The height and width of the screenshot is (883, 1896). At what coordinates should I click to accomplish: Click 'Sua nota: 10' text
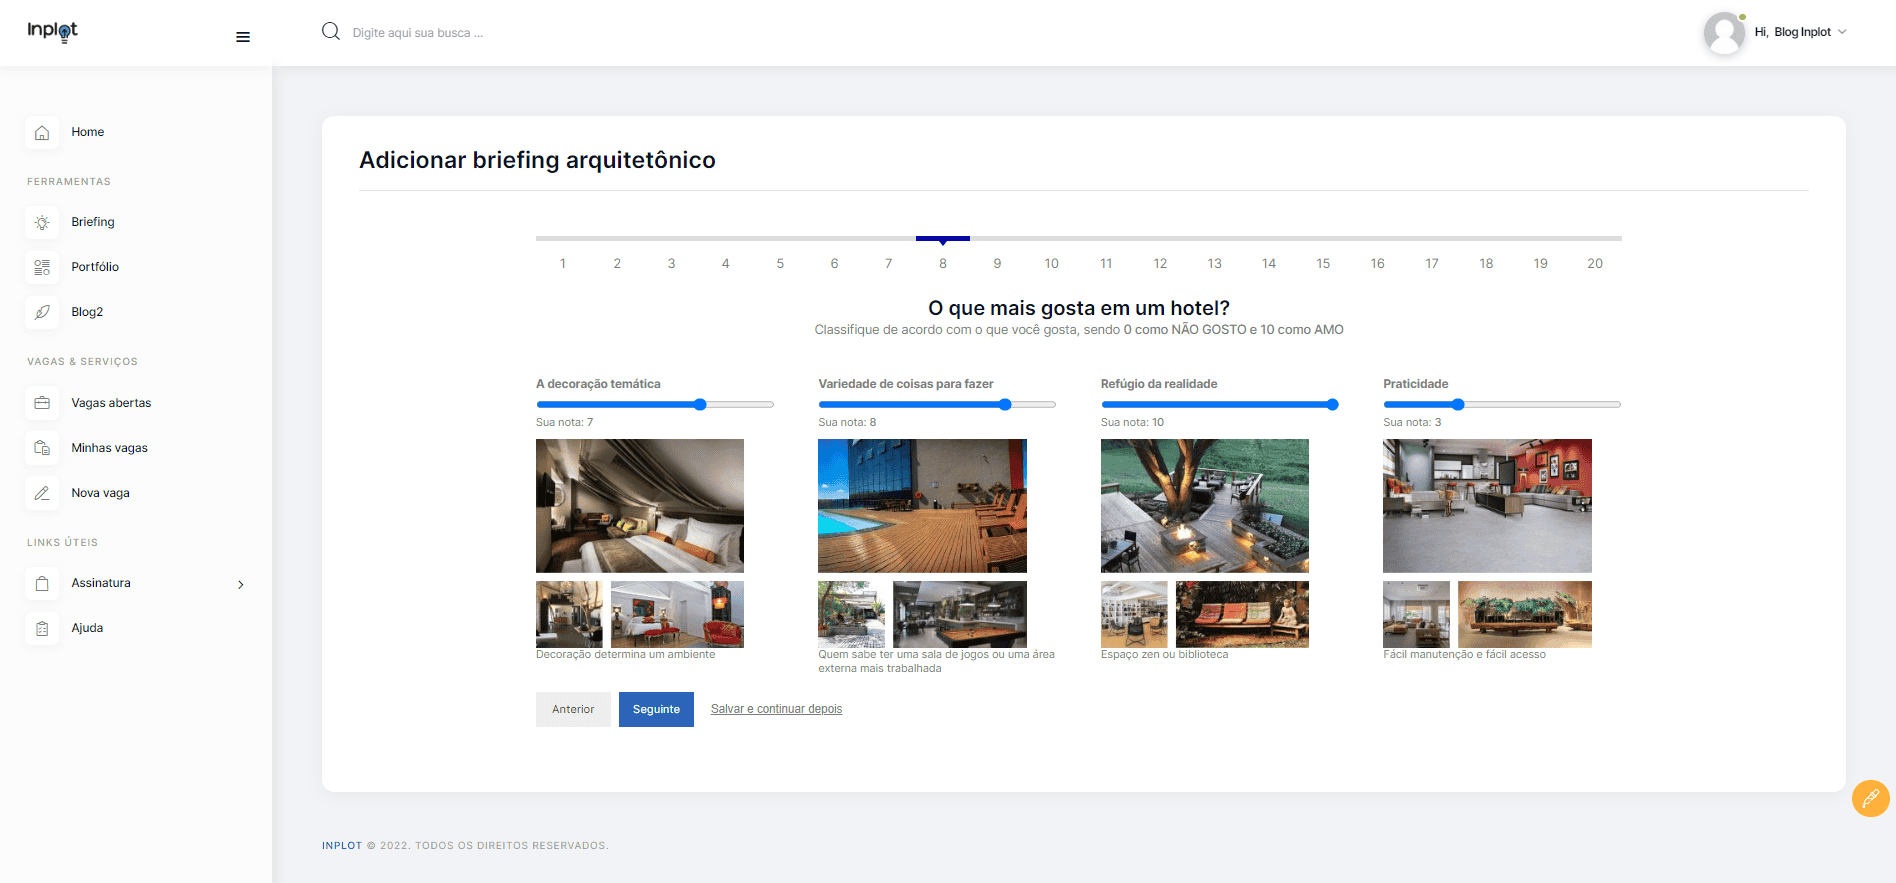click(x=1132, y=422)
